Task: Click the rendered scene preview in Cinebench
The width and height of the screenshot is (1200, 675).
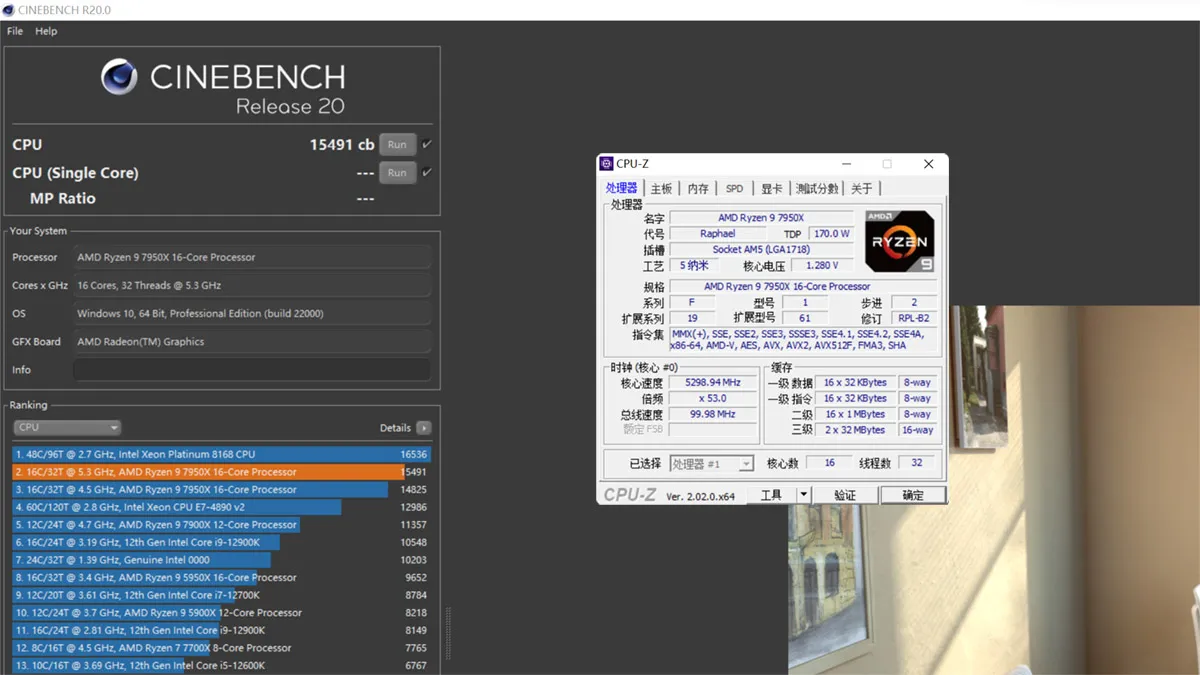Action: pyautogui.click(x=994, y=490)
